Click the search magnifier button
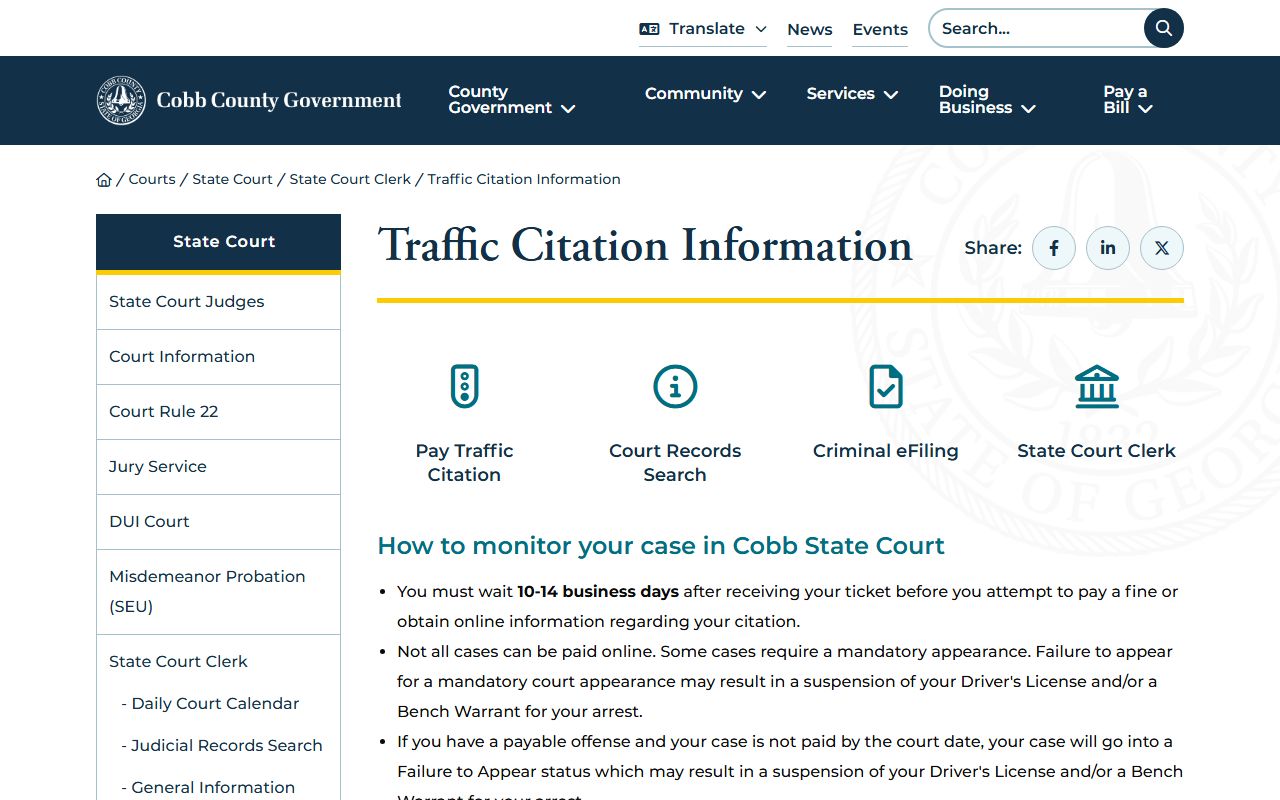The width and height of the screenshot is (1280, 800). pyautogui.click(x=1163, y=28)
